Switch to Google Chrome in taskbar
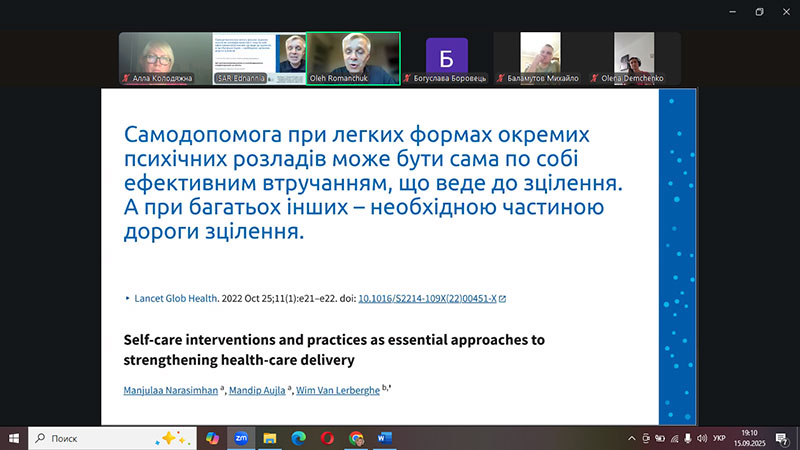 357,438
